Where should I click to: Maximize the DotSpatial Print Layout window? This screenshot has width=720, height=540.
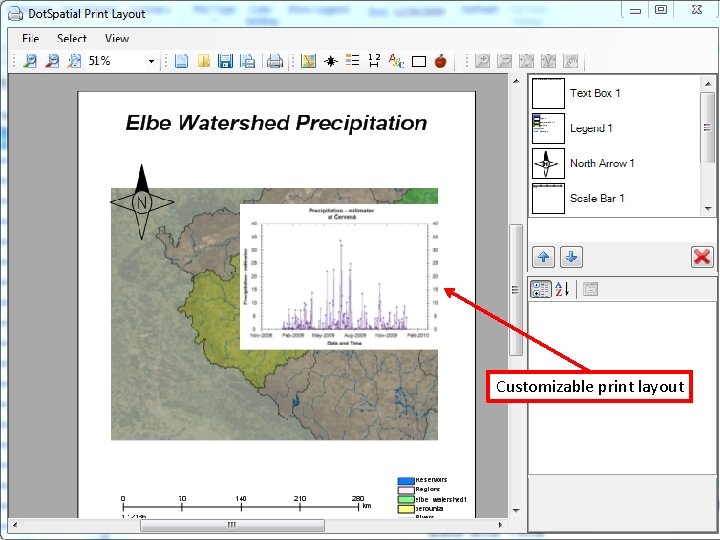click(661, 10)
